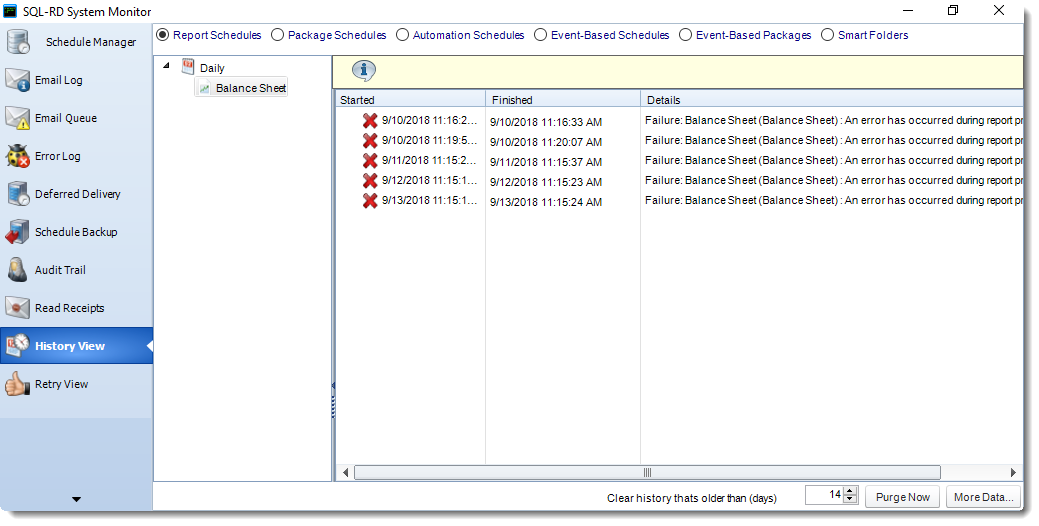Click the horizontal scrollbar thumb
1039x526 pixels.
coord(647,472)
